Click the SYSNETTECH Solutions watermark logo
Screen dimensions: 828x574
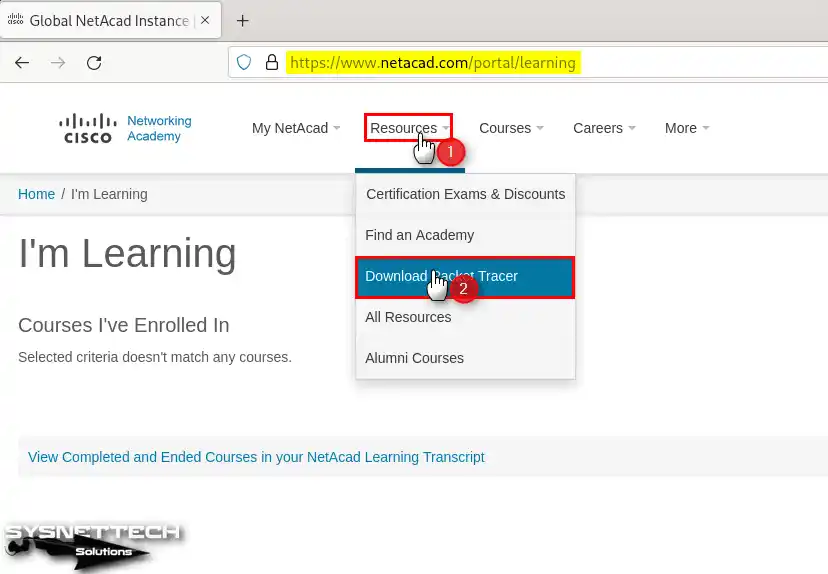point(92,543)
